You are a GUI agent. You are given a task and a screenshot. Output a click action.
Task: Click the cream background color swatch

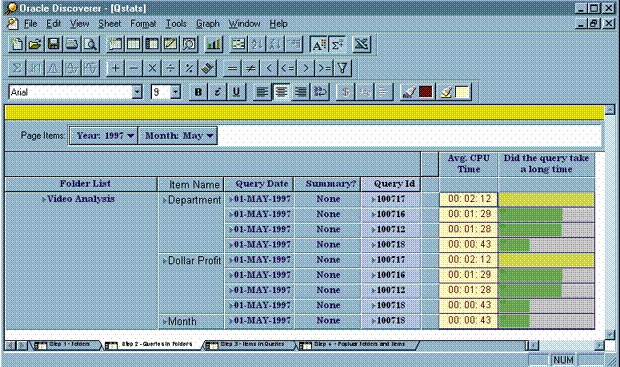coord(462,92)
